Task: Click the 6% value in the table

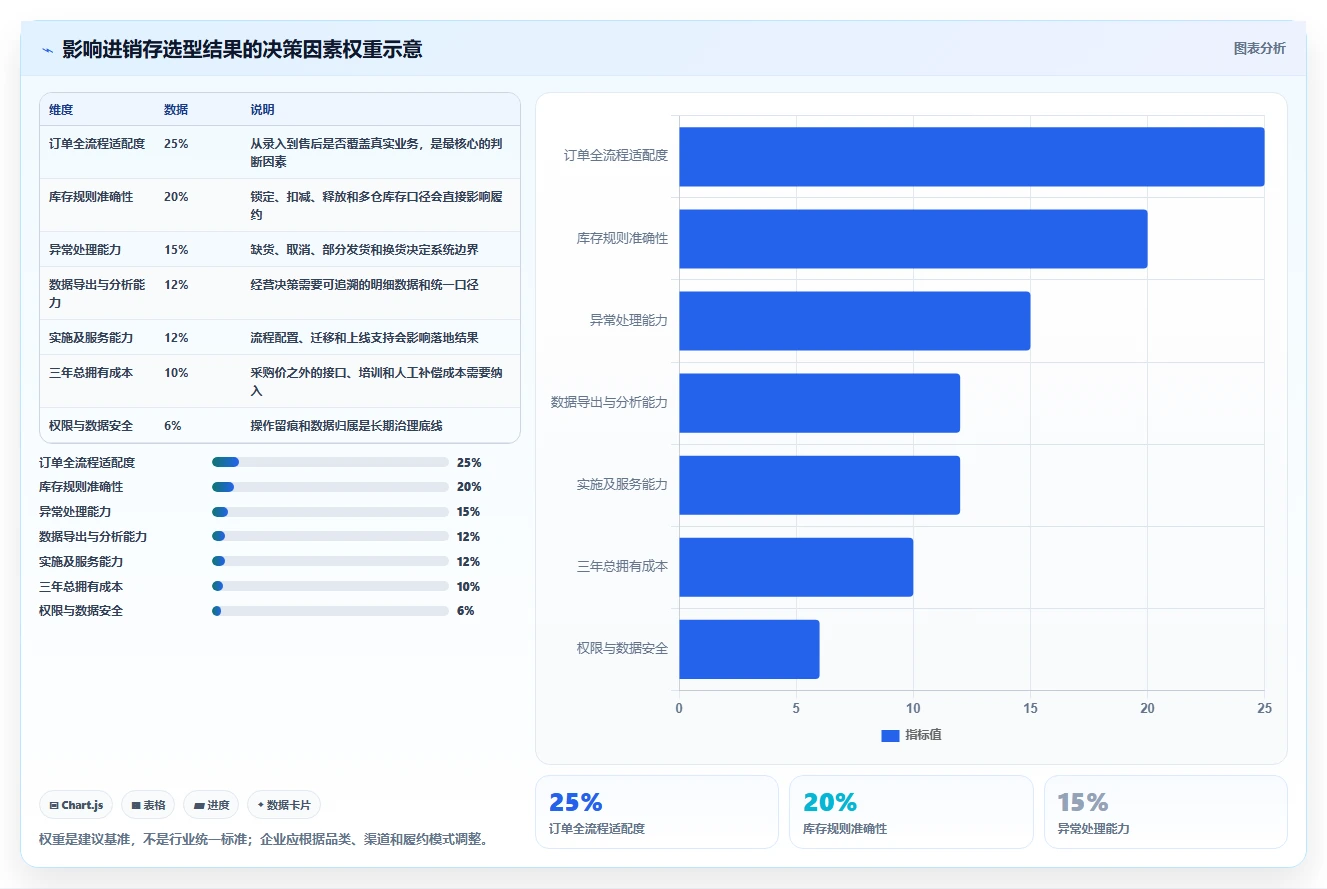Action: click(173, 426)
